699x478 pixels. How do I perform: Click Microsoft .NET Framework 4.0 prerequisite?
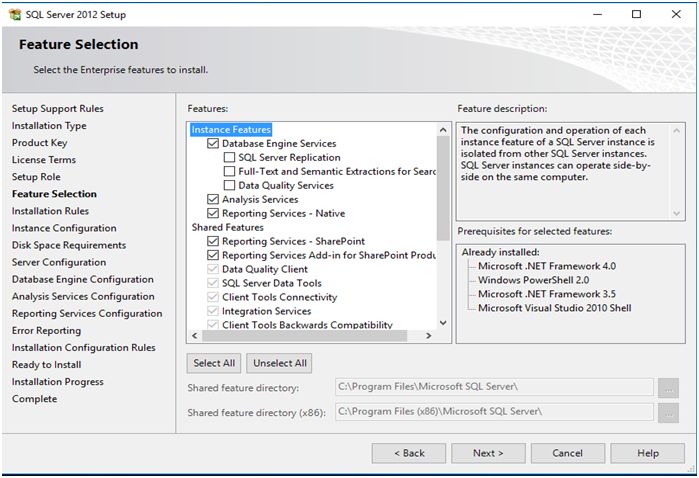click(547, 266)
